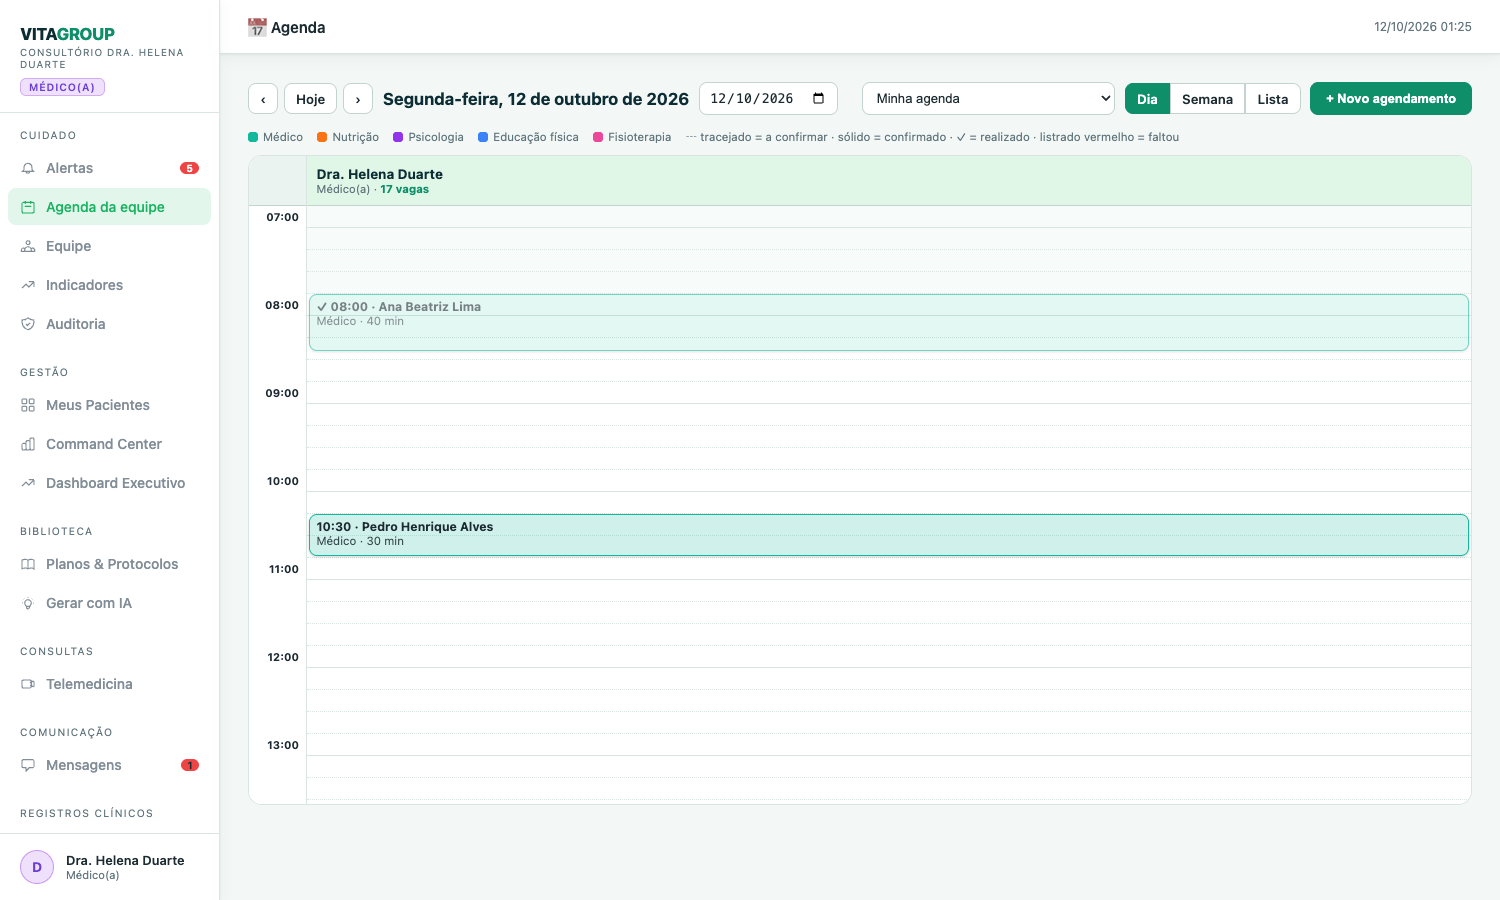1500x900 pixels.
Task: Click the MÉDICO(A) role badge
Action: 62,87
